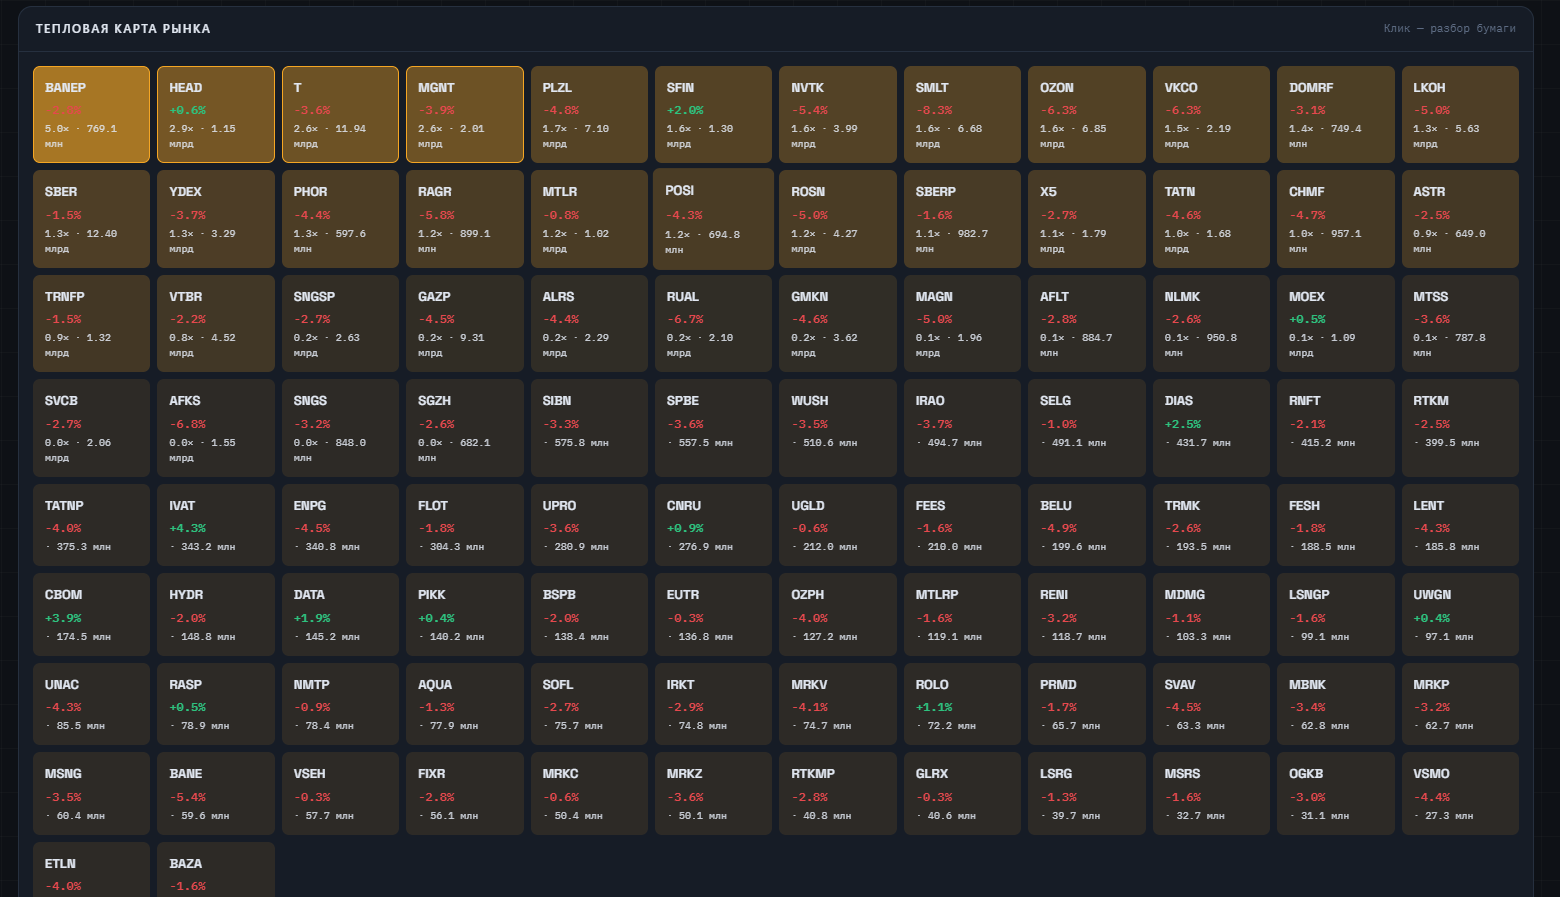Select the RTKM tile at 399.5 млн
The height and width of the screenshot is (897, 1560).
pos(1460,428)
